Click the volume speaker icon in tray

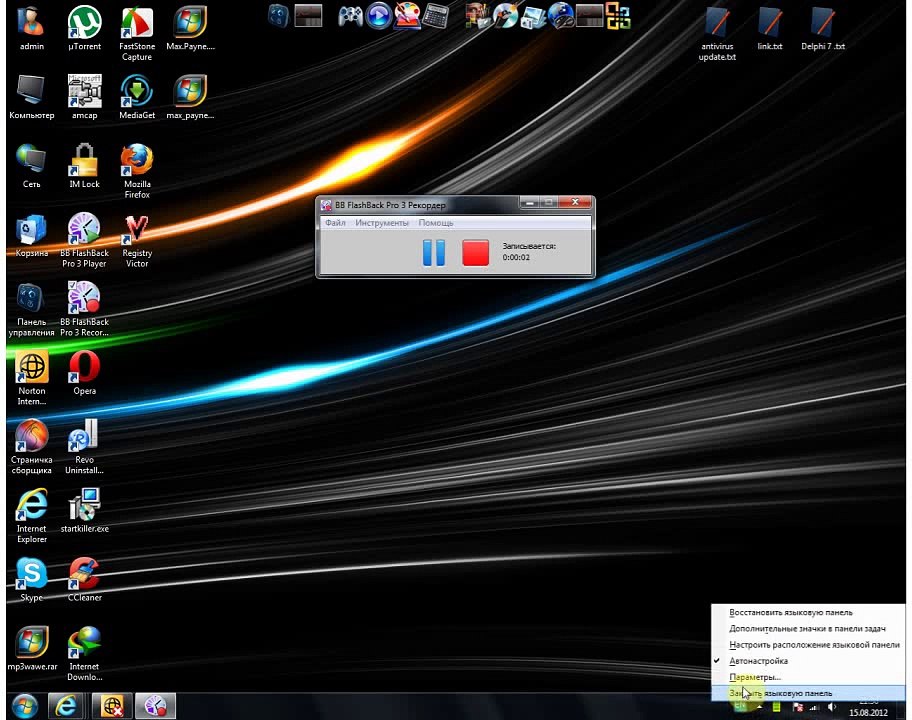click(832, 707)
